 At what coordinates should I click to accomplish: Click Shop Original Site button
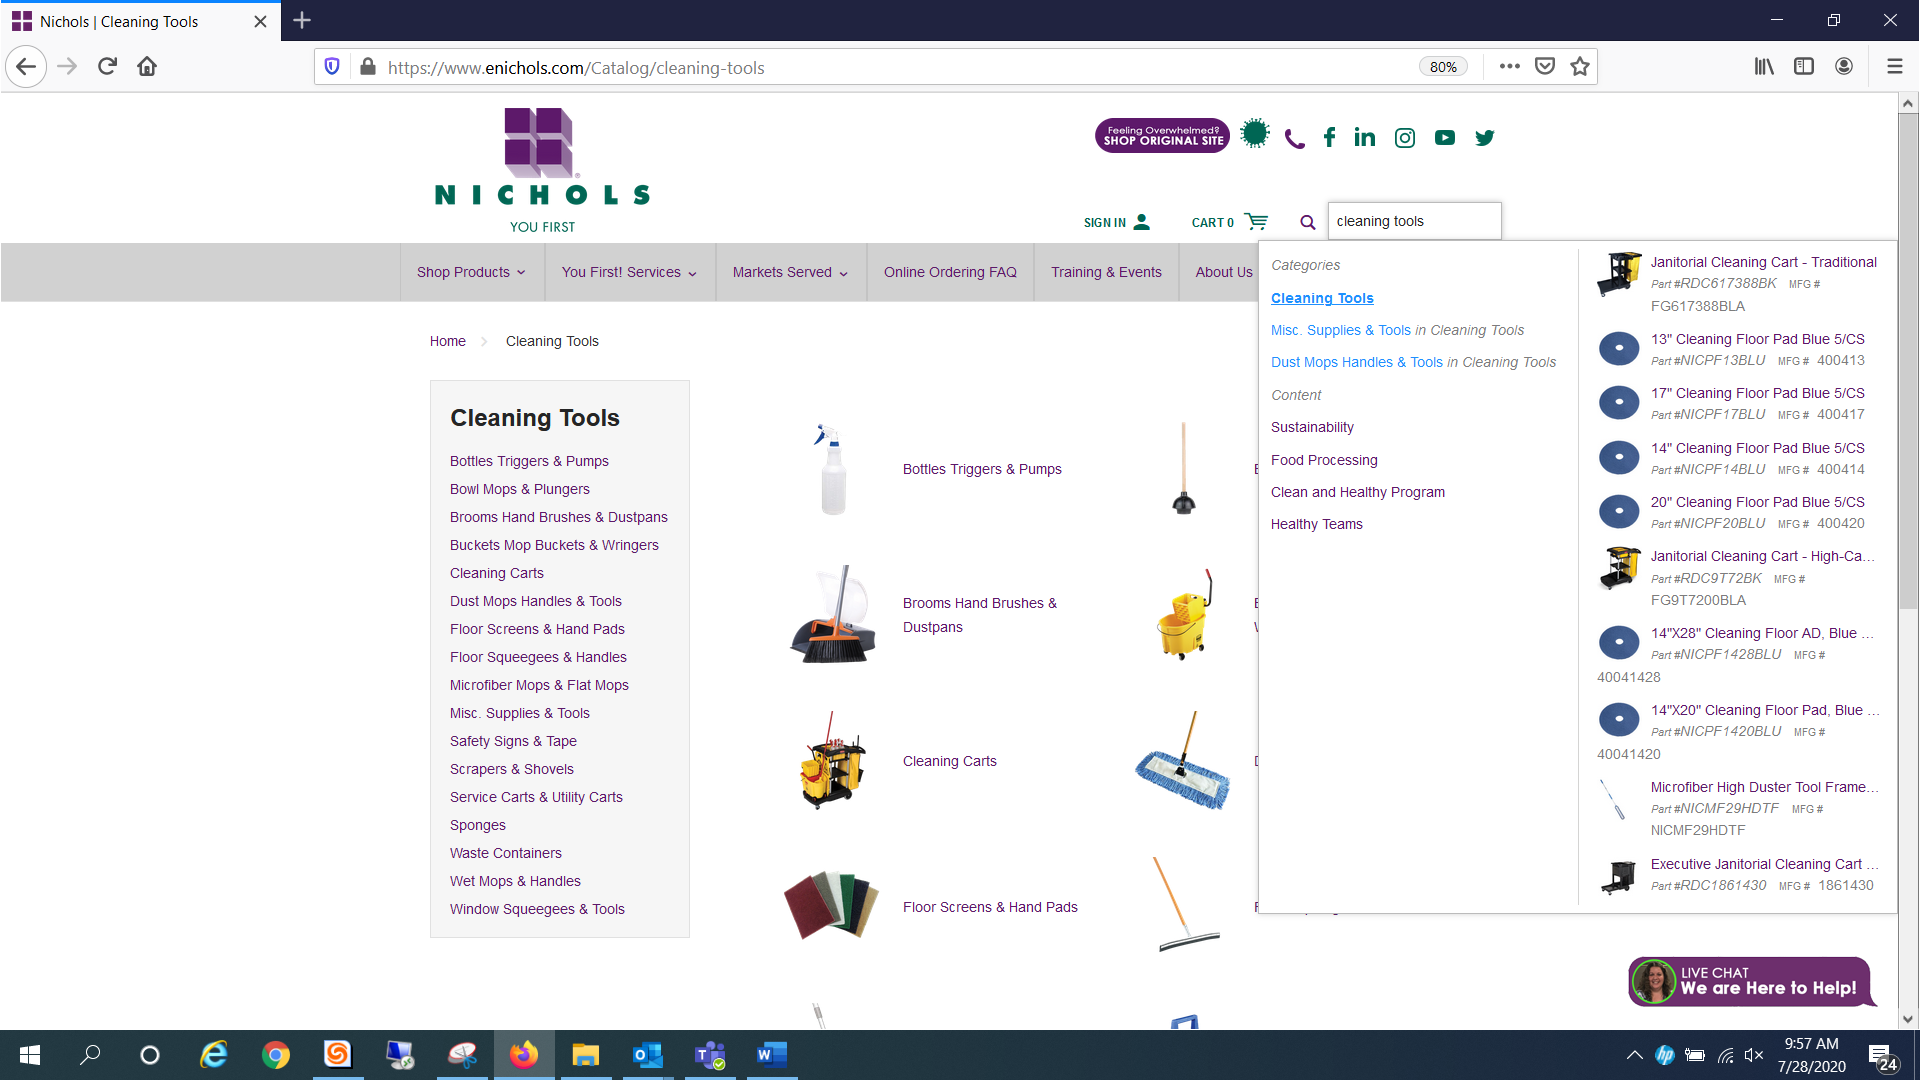tap(1163, 136)
